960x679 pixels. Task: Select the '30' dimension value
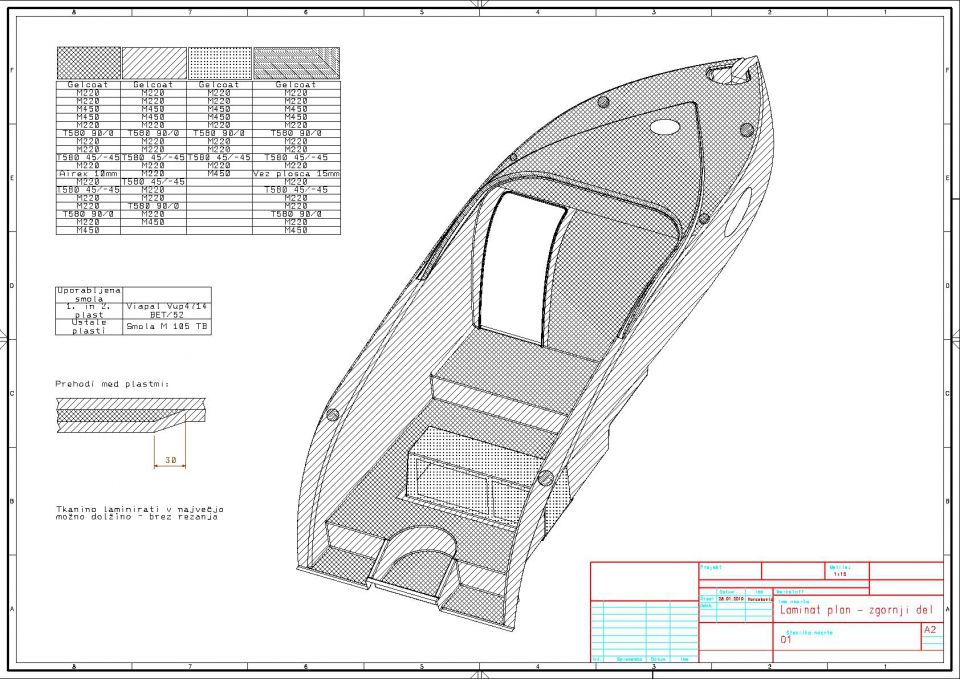170,460
